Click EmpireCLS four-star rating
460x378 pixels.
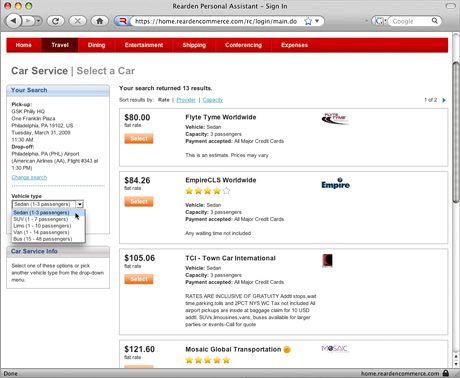click(208, 191)
